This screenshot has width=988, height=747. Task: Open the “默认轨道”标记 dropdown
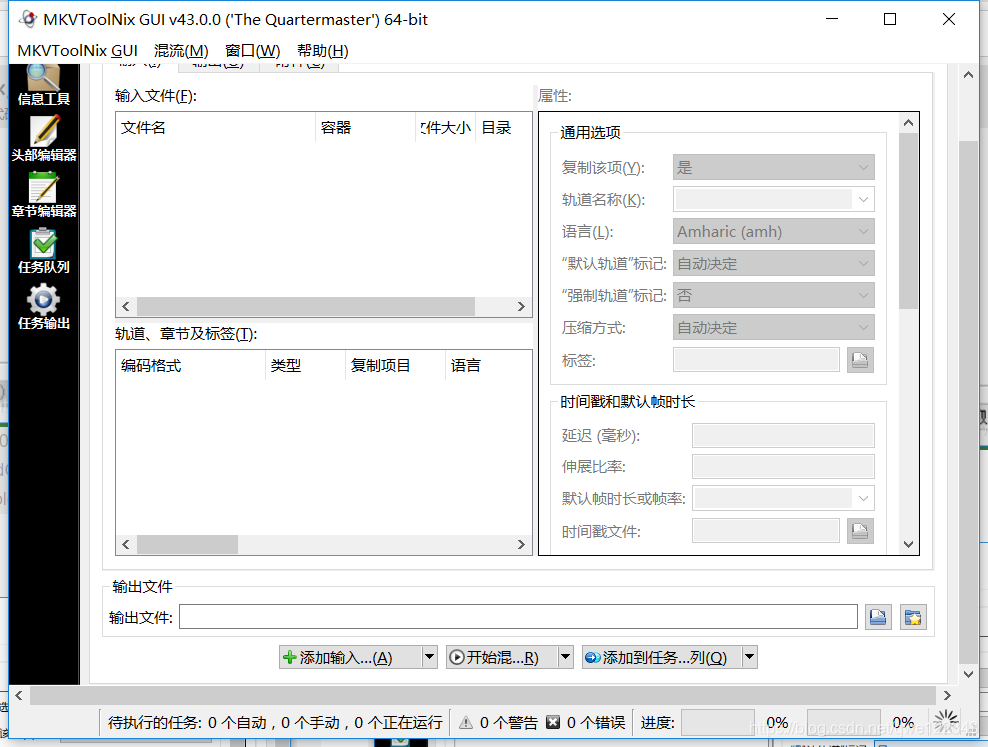tap(774, 263)
